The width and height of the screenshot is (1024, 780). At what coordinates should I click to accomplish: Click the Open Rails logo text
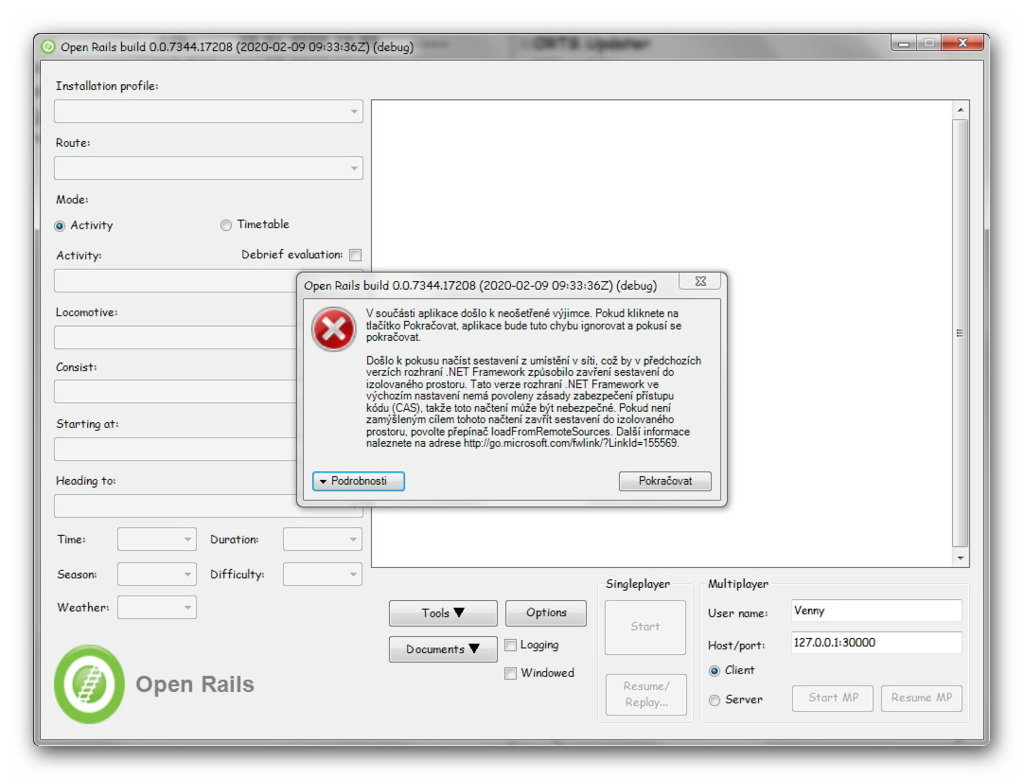(195, 685)
